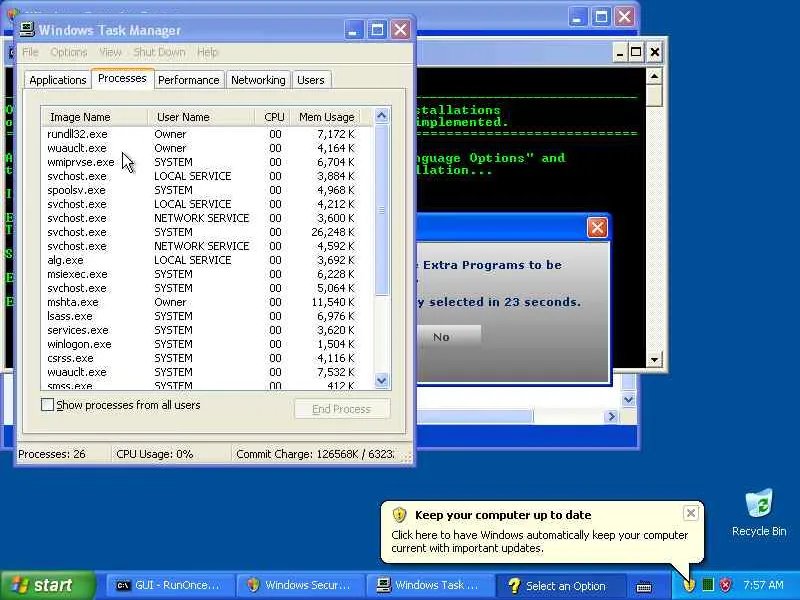This screenshot has height=600, width=800.
Task: Switch to the Performance tab
Action: tap(188, 80)
